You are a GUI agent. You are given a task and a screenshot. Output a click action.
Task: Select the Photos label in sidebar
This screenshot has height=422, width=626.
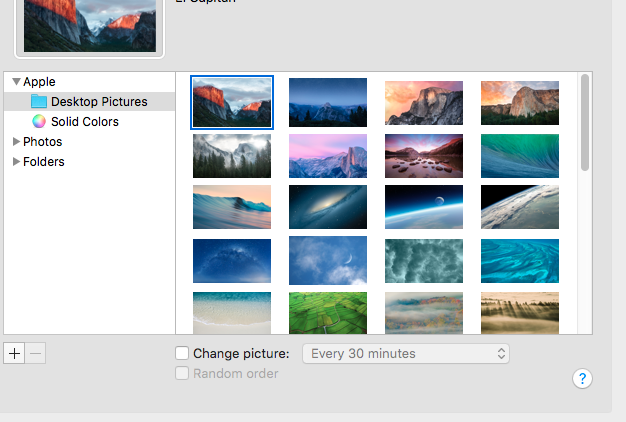(43, 142)
